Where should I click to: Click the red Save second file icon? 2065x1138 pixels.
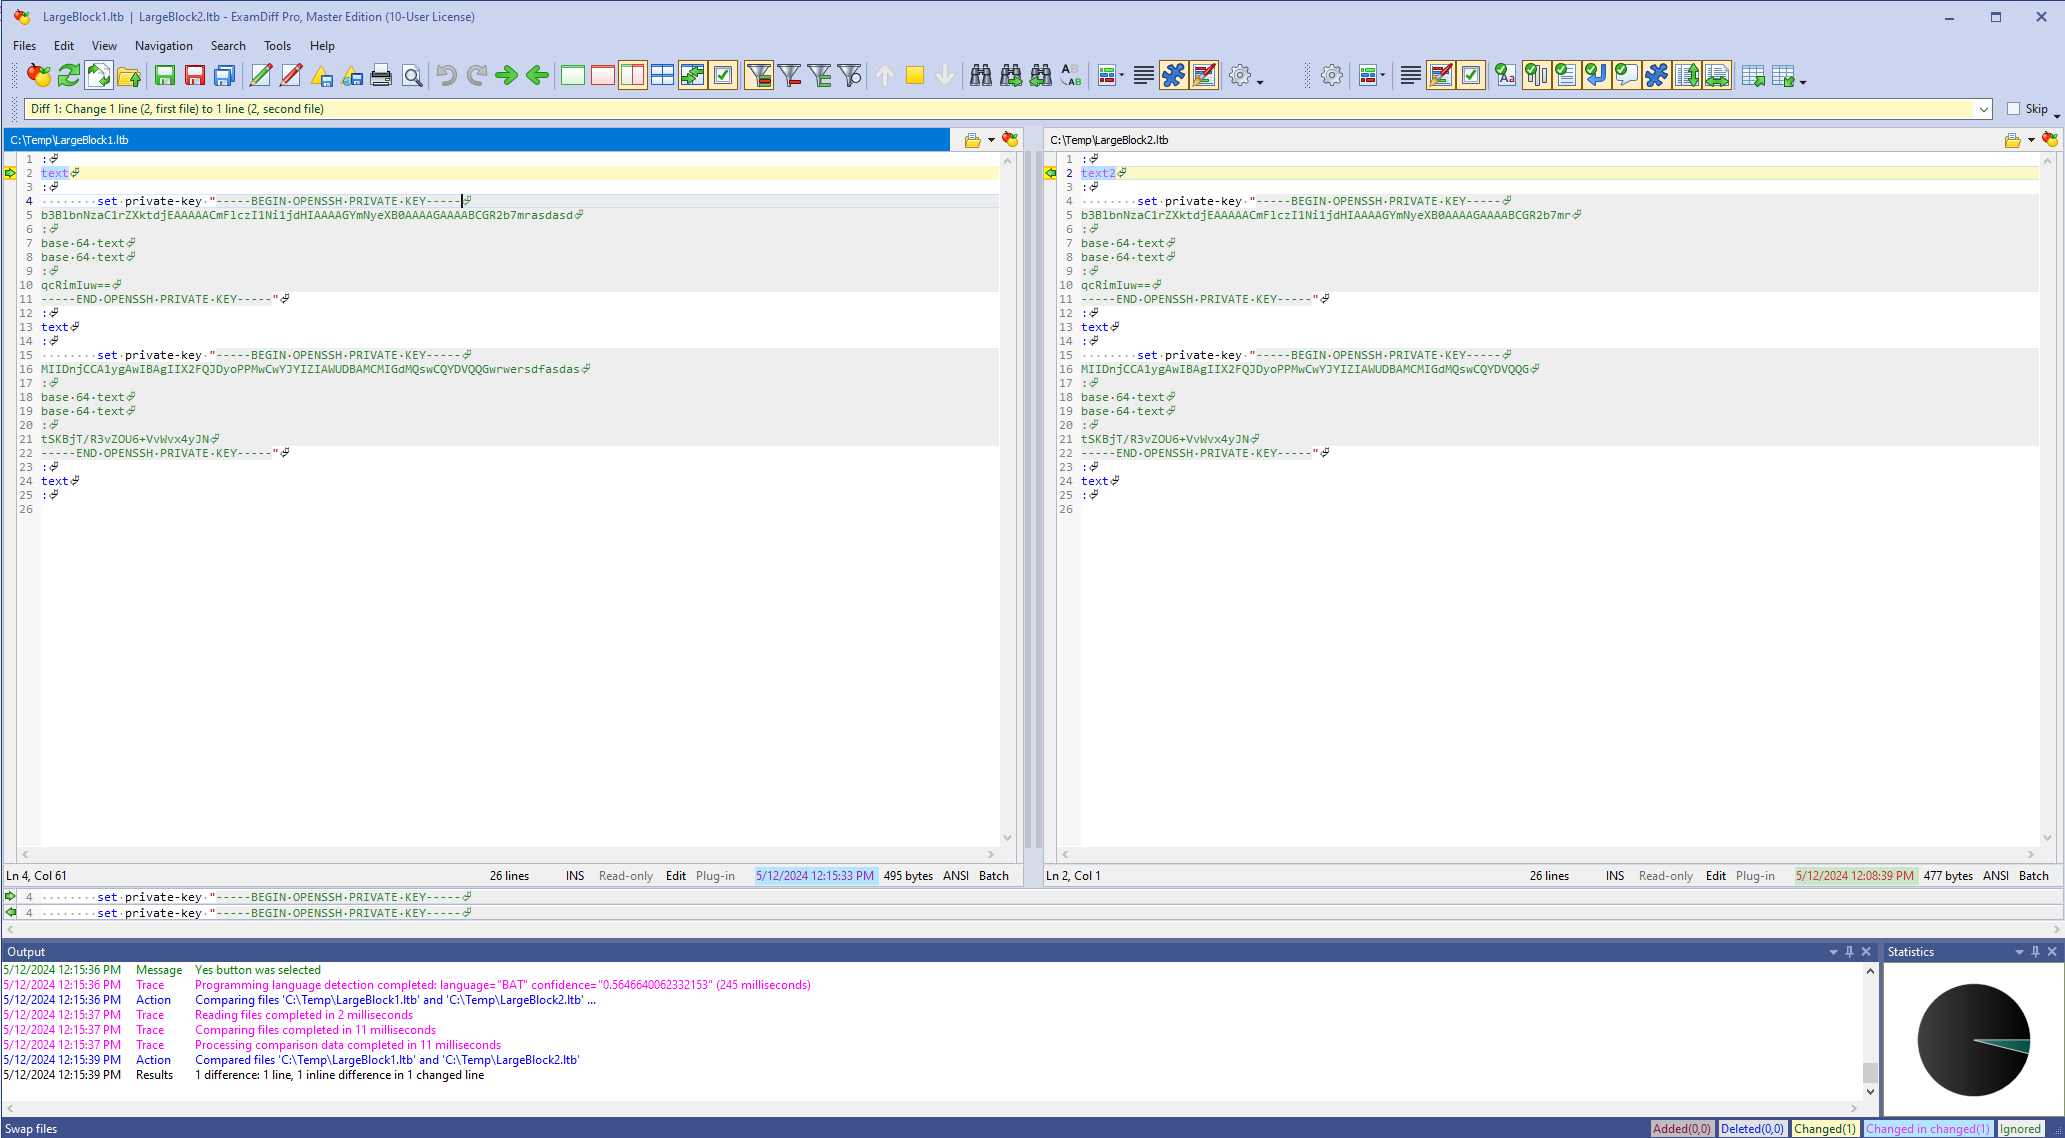[195, 75]
